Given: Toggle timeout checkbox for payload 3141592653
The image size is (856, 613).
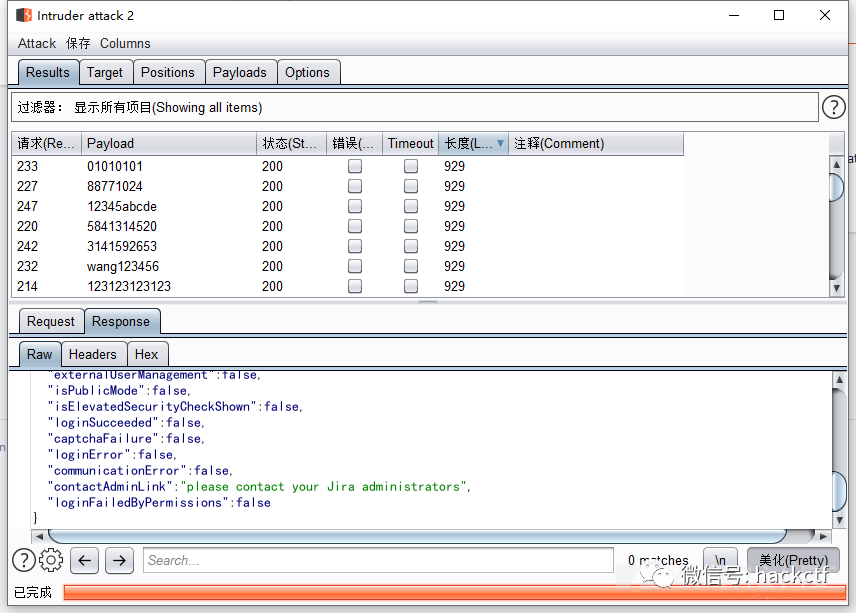Looking at the screenshot, I should (x=411, y=246).
